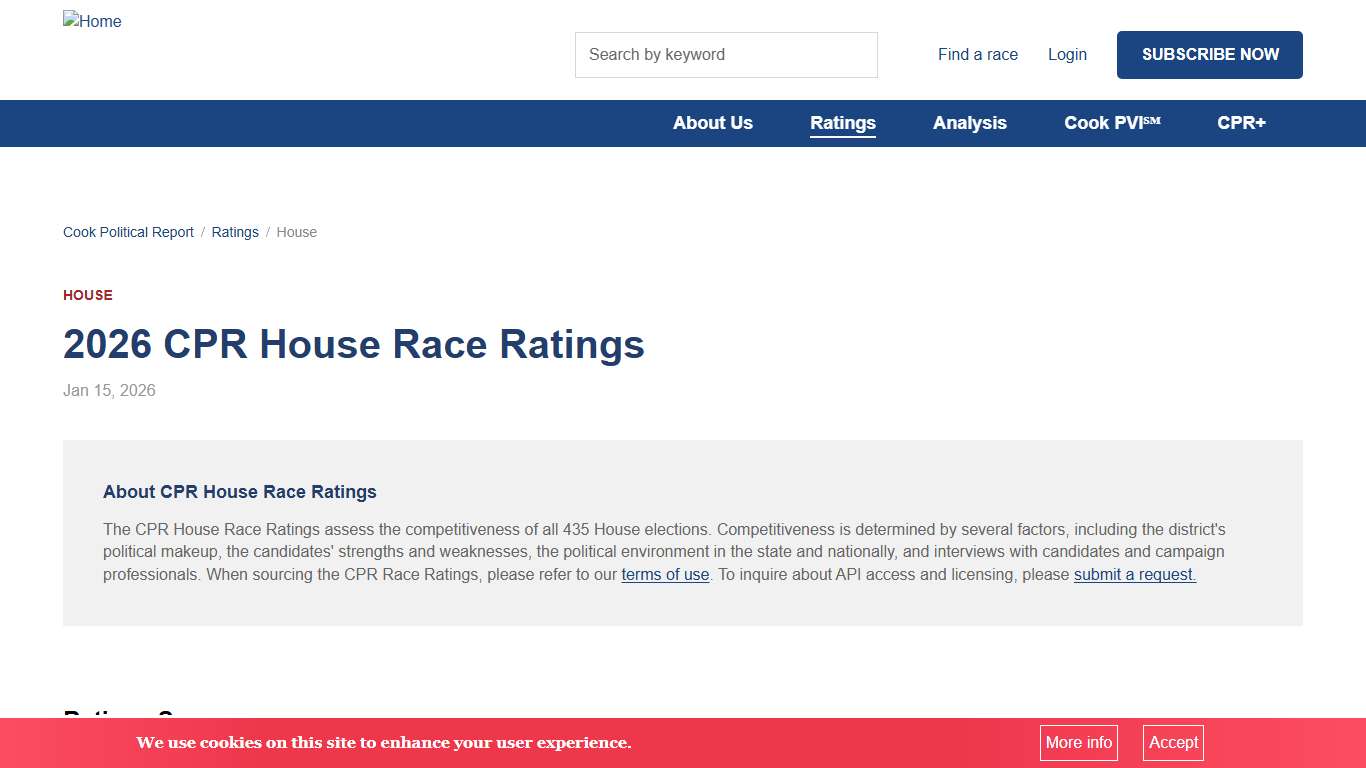Click the Cook Political Report breadcrumb
This screenshot has width=1366, height=768.
pos(128,232)
